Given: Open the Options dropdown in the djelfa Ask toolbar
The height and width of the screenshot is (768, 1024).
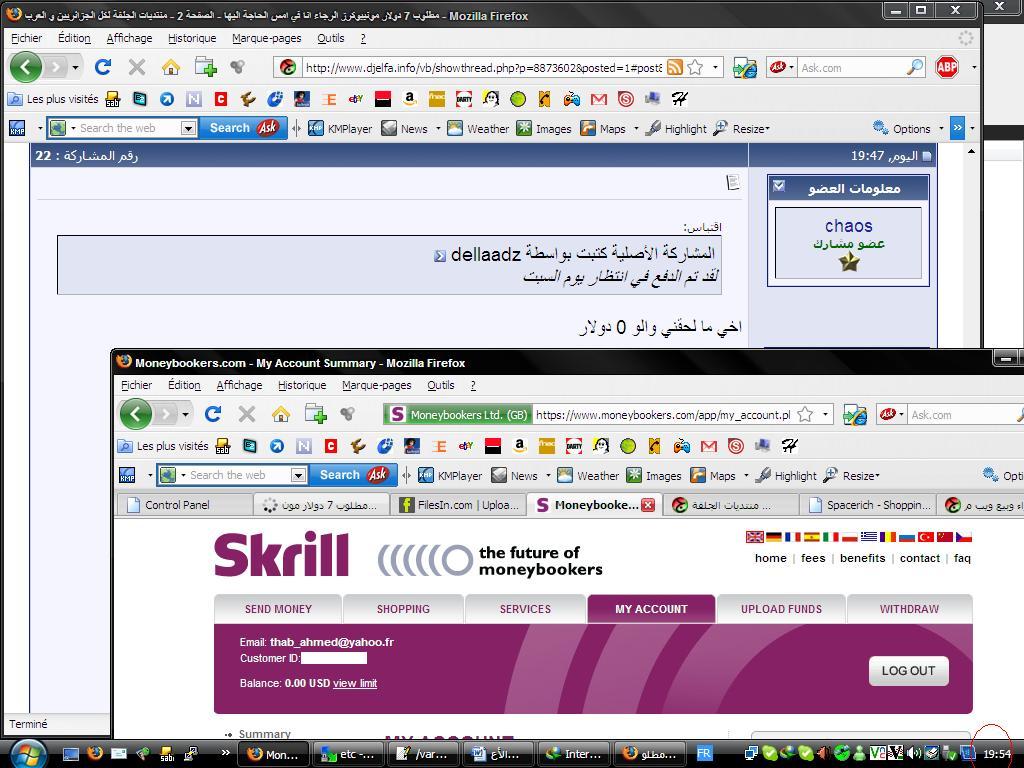Looking at the screenshot, I should [941, 129].
